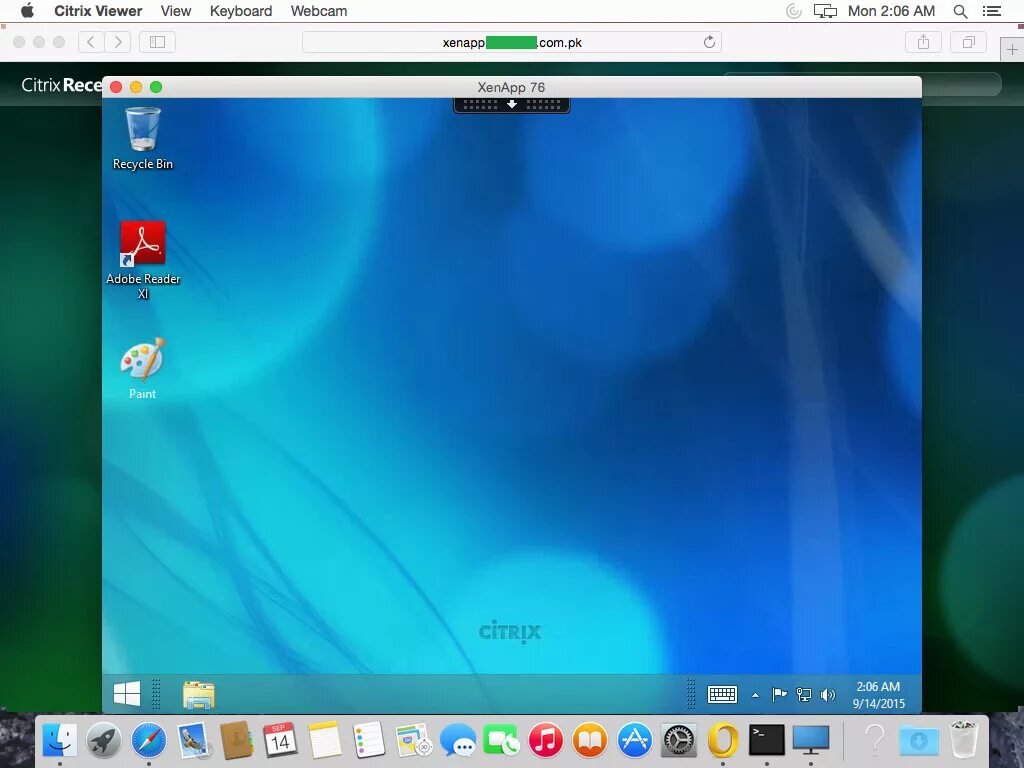Open System Preferences from the Dock

point(679,740)
